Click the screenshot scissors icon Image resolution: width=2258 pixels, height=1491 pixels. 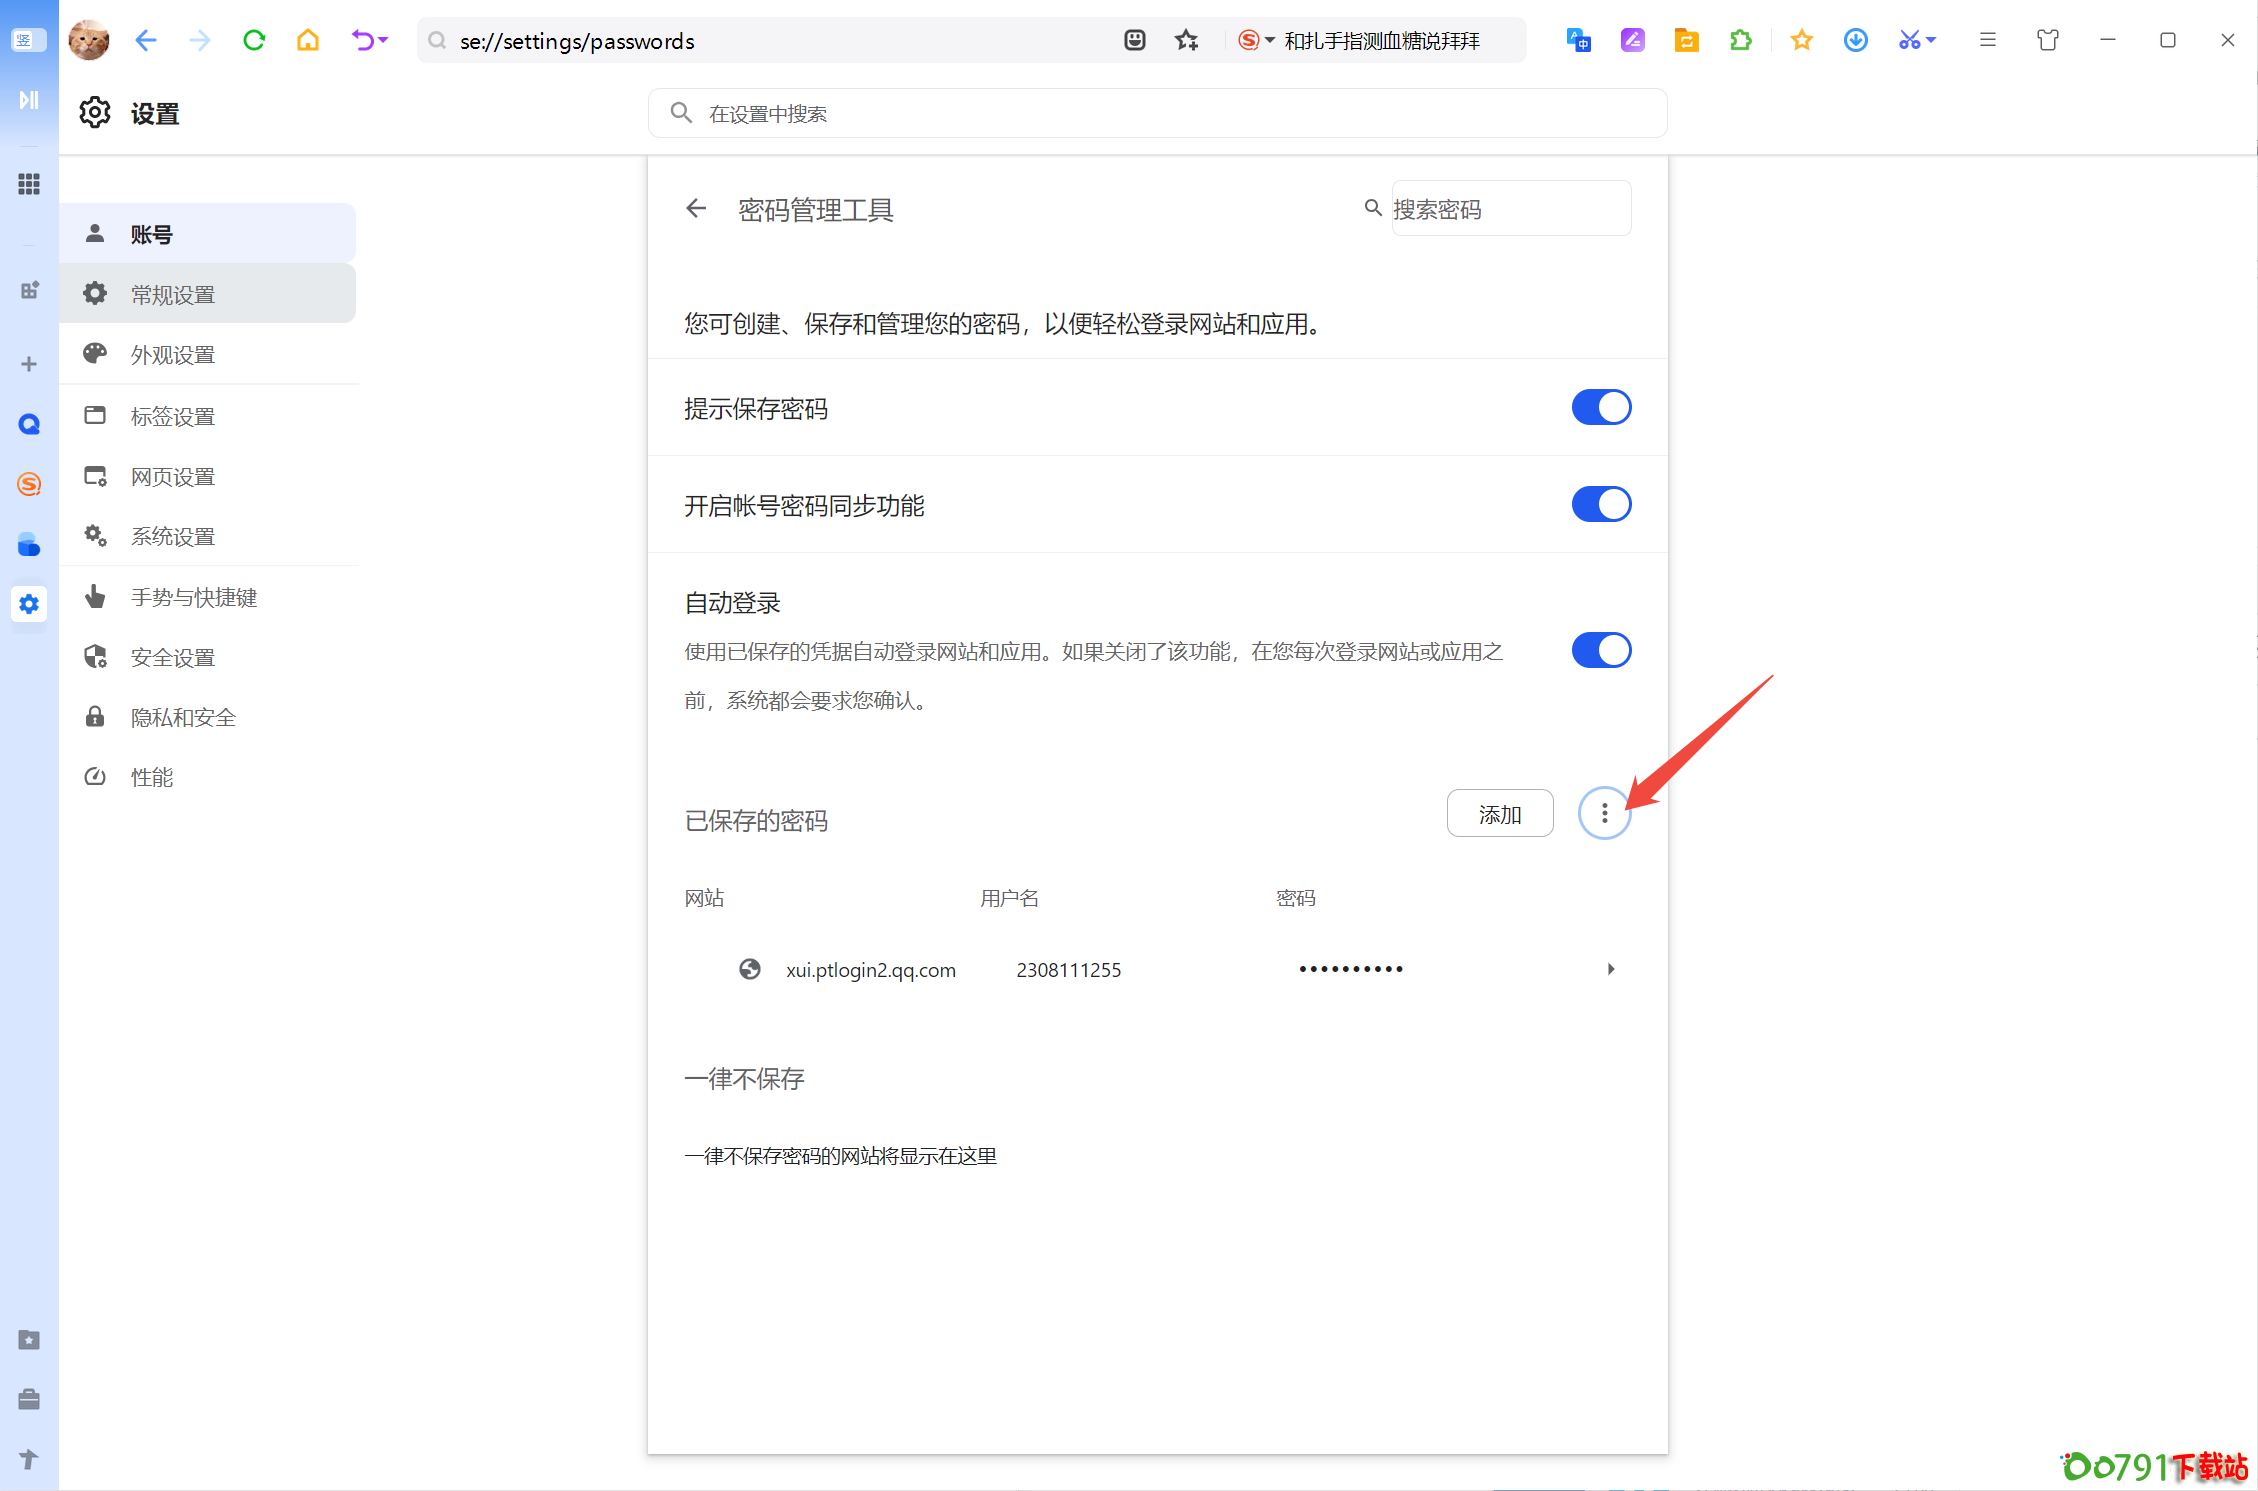1909,41
